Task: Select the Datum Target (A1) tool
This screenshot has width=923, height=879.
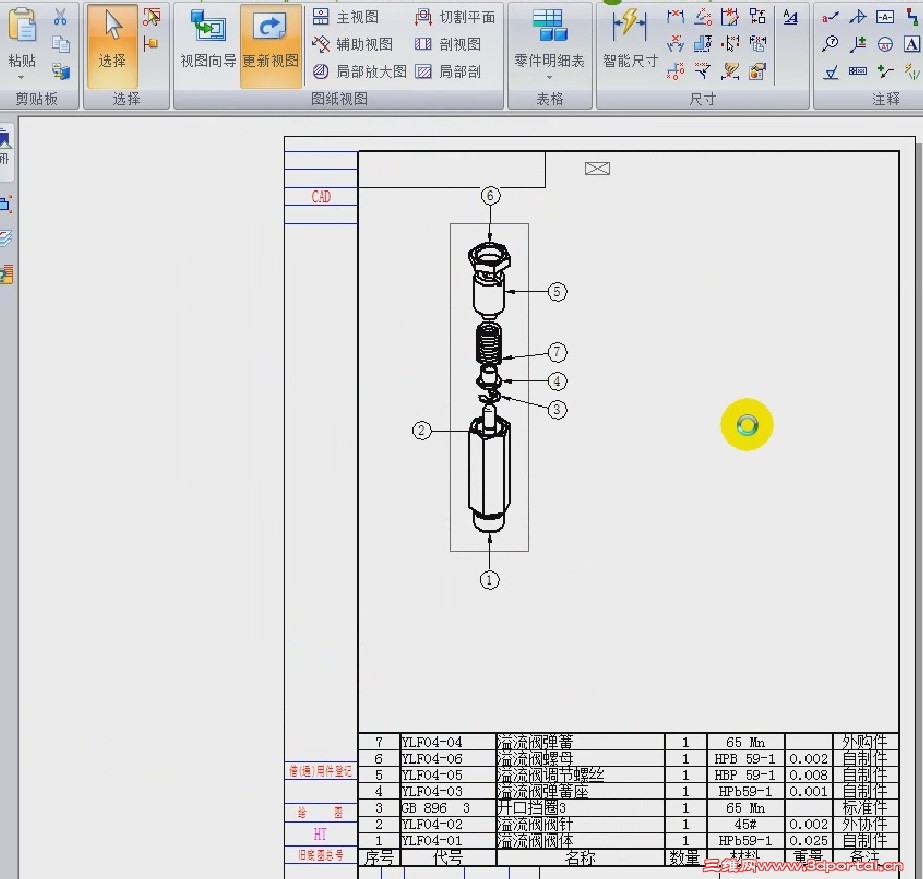Action: point(885,44)
